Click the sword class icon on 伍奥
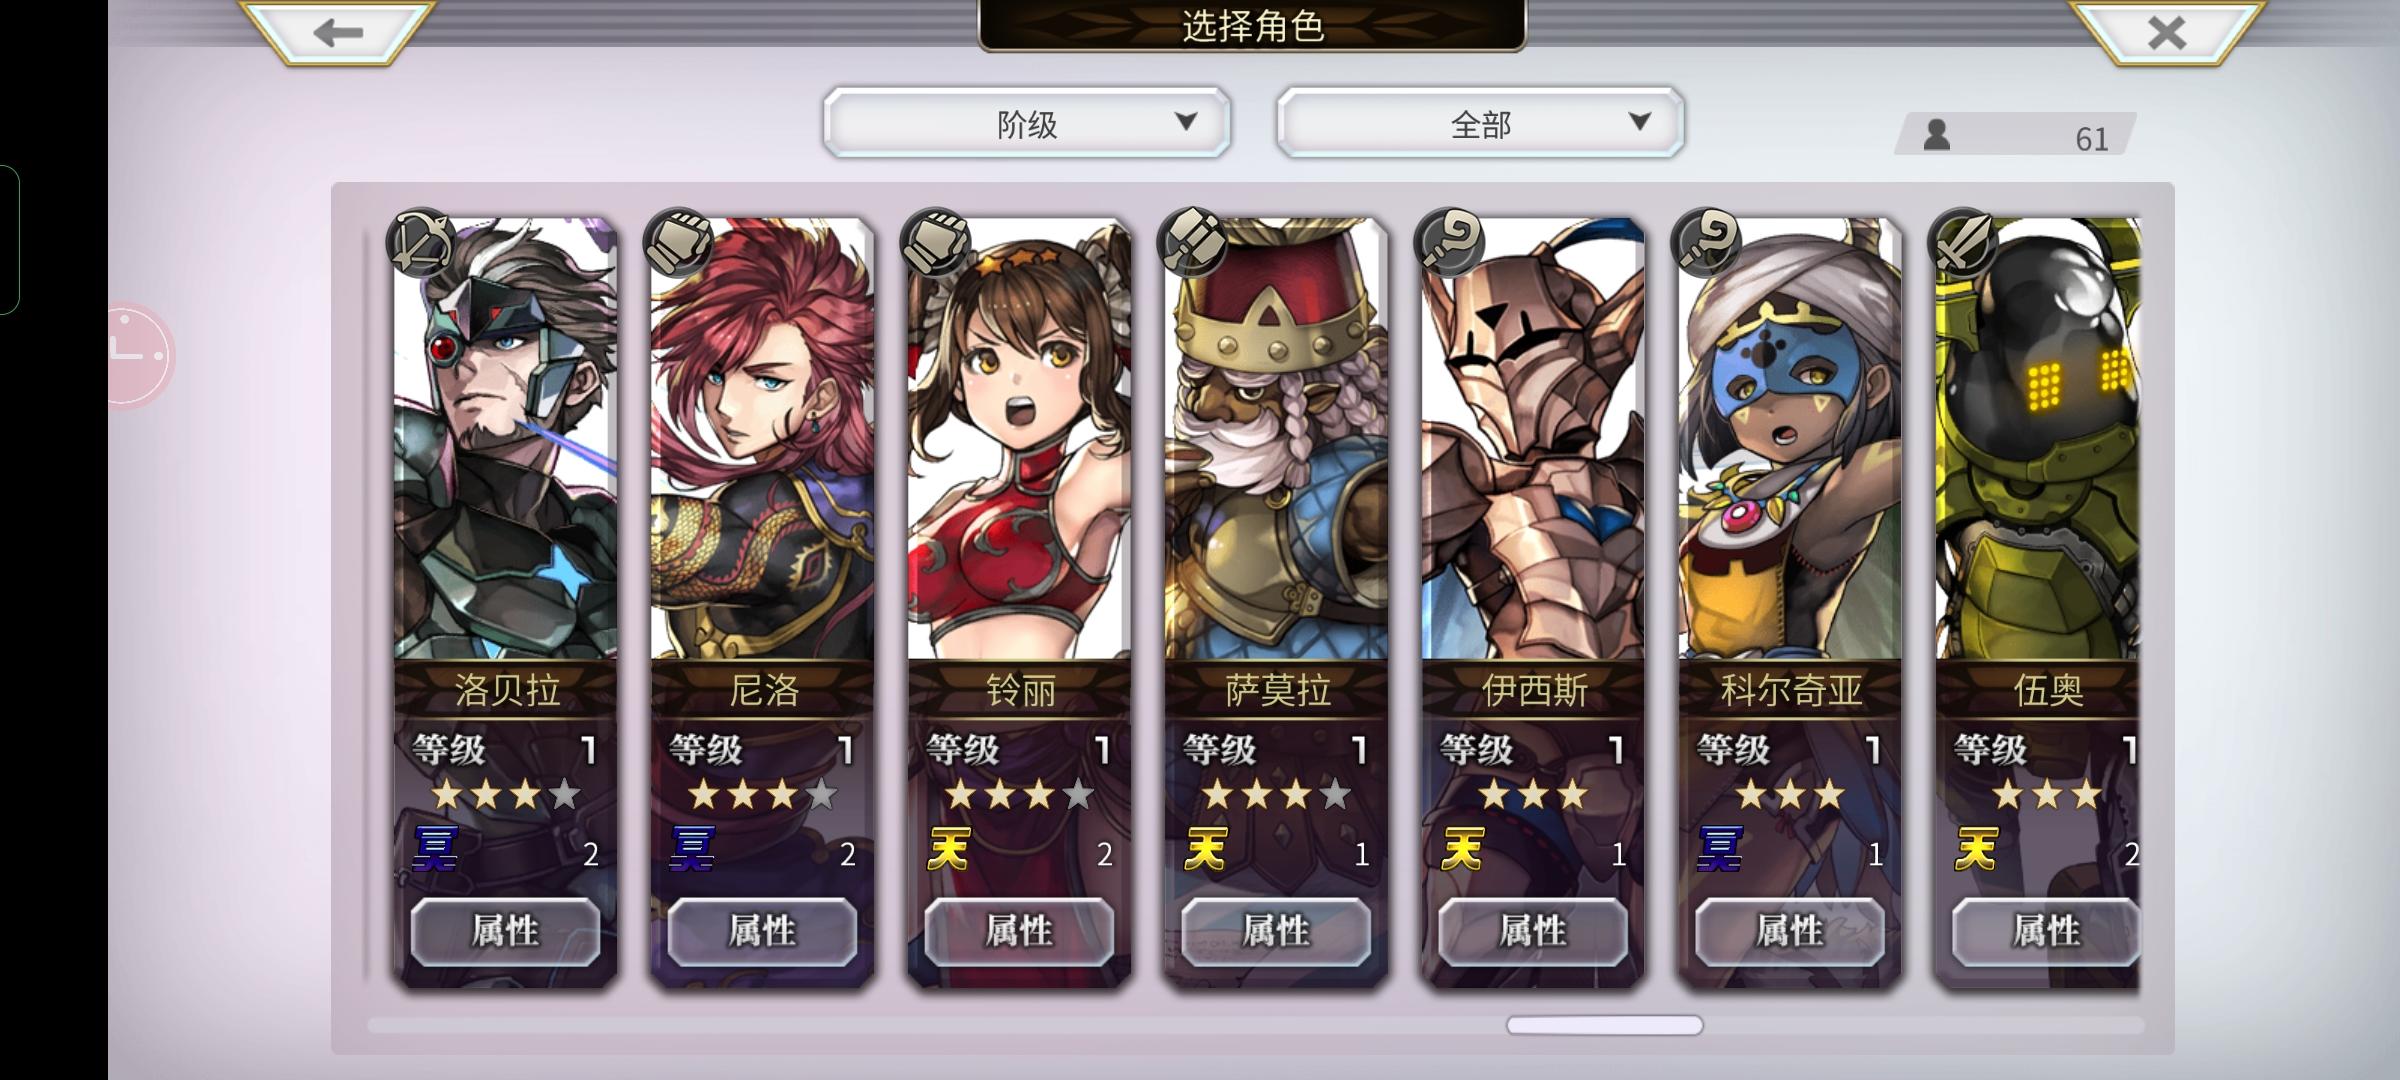The image size is (2400, 1080). click(1963, 243)
